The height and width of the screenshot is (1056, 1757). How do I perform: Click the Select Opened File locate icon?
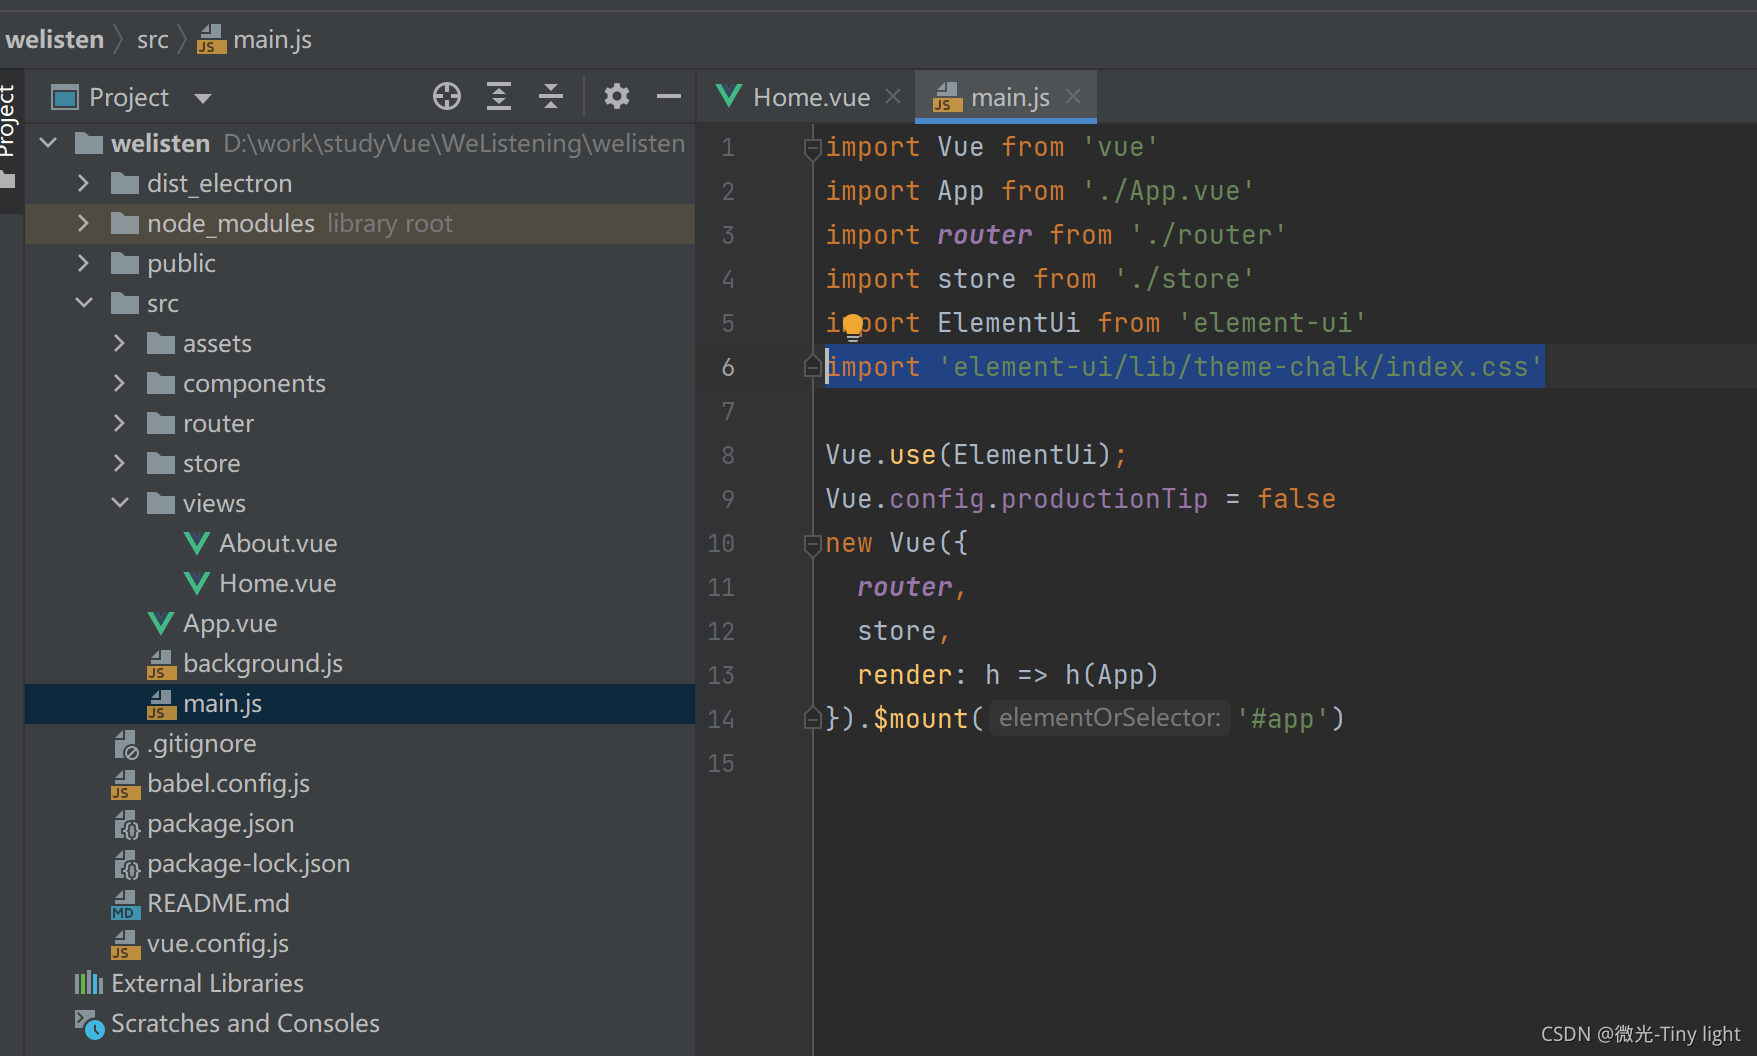pyautogui.click(x=447, y=97)
